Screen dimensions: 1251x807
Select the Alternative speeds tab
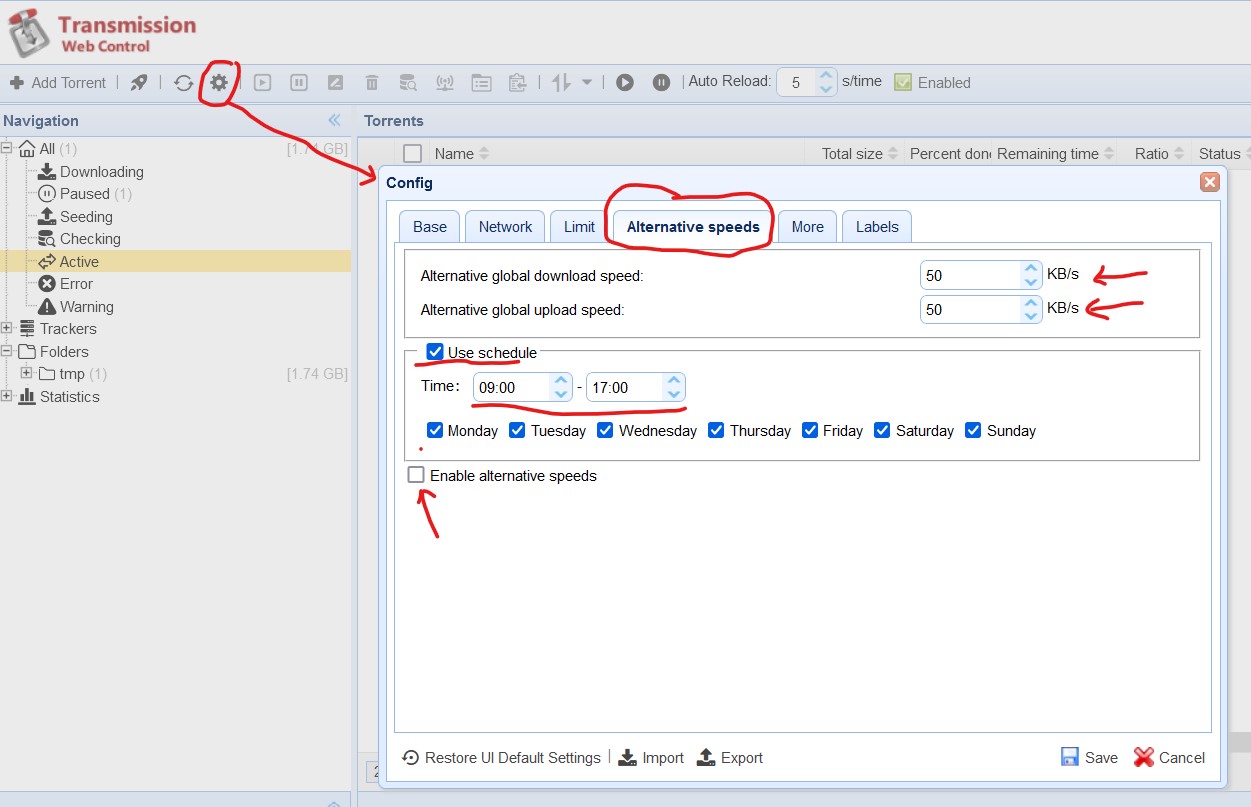(x=693, y=227)
